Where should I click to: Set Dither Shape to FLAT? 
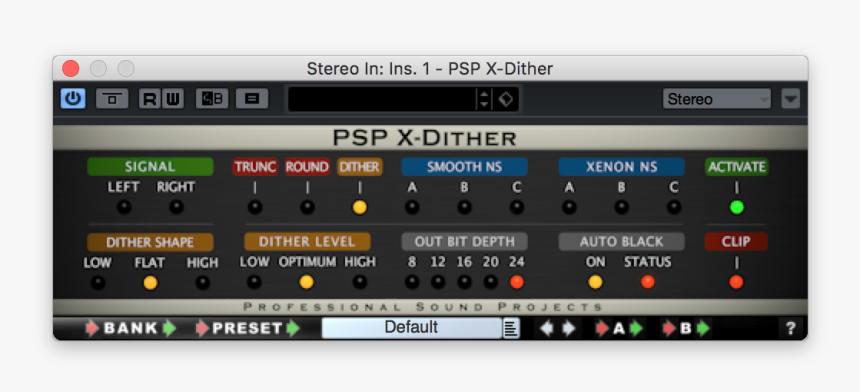150,283
